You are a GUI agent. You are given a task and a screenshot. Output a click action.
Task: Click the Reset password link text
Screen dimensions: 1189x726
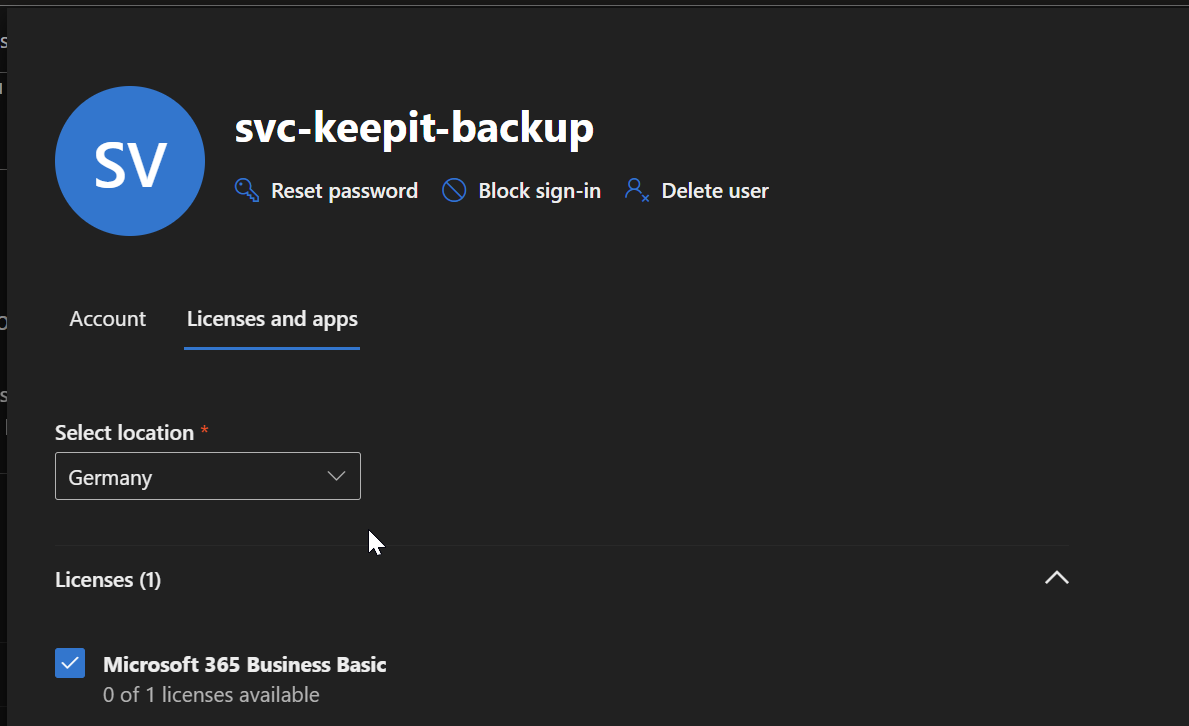344,191
